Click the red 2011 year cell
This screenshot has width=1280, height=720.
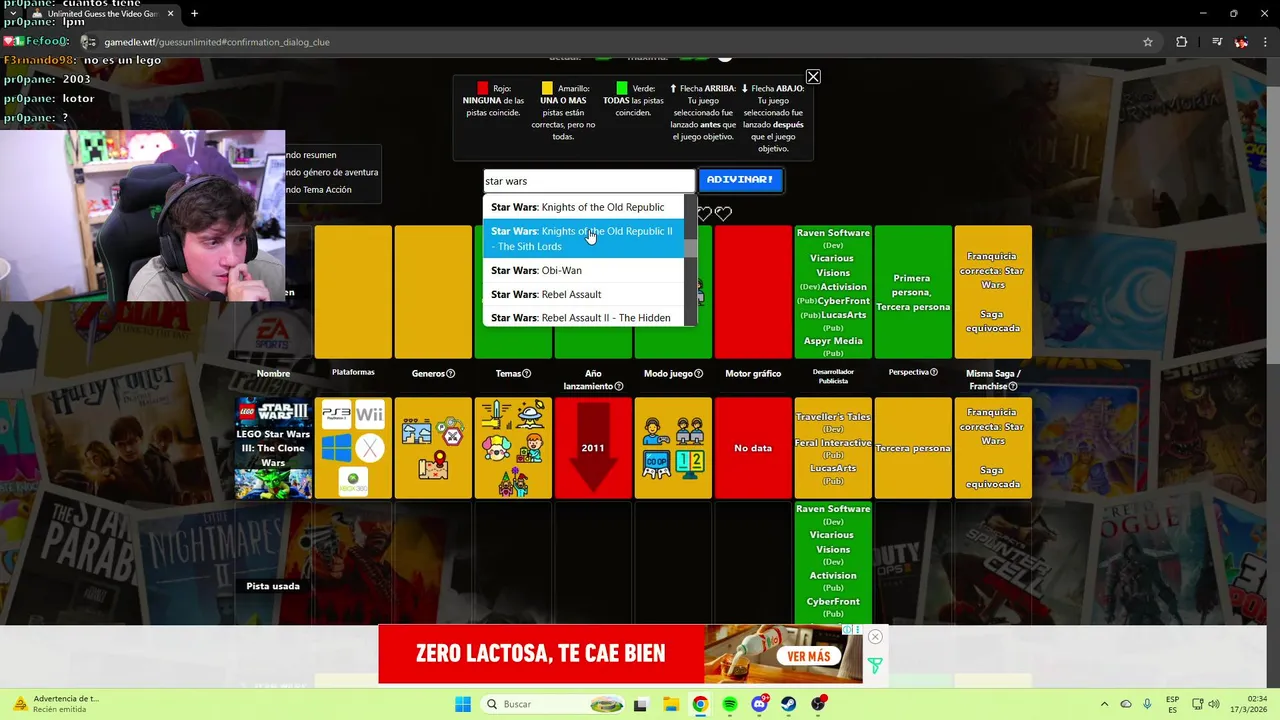[x=593, y=448]
